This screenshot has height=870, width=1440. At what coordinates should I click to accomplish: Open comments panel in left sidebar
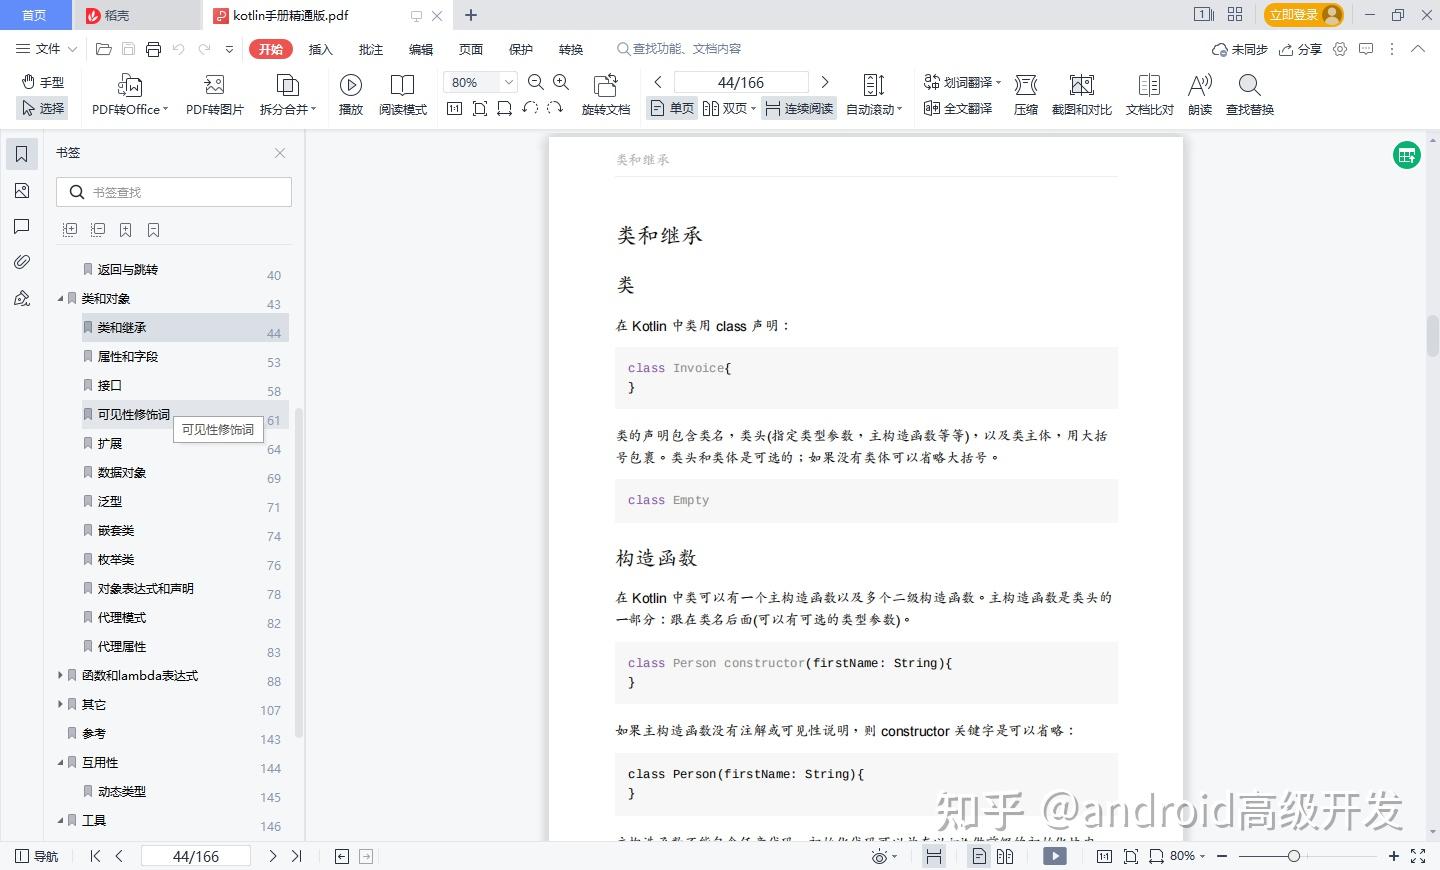tap(22, 226)
